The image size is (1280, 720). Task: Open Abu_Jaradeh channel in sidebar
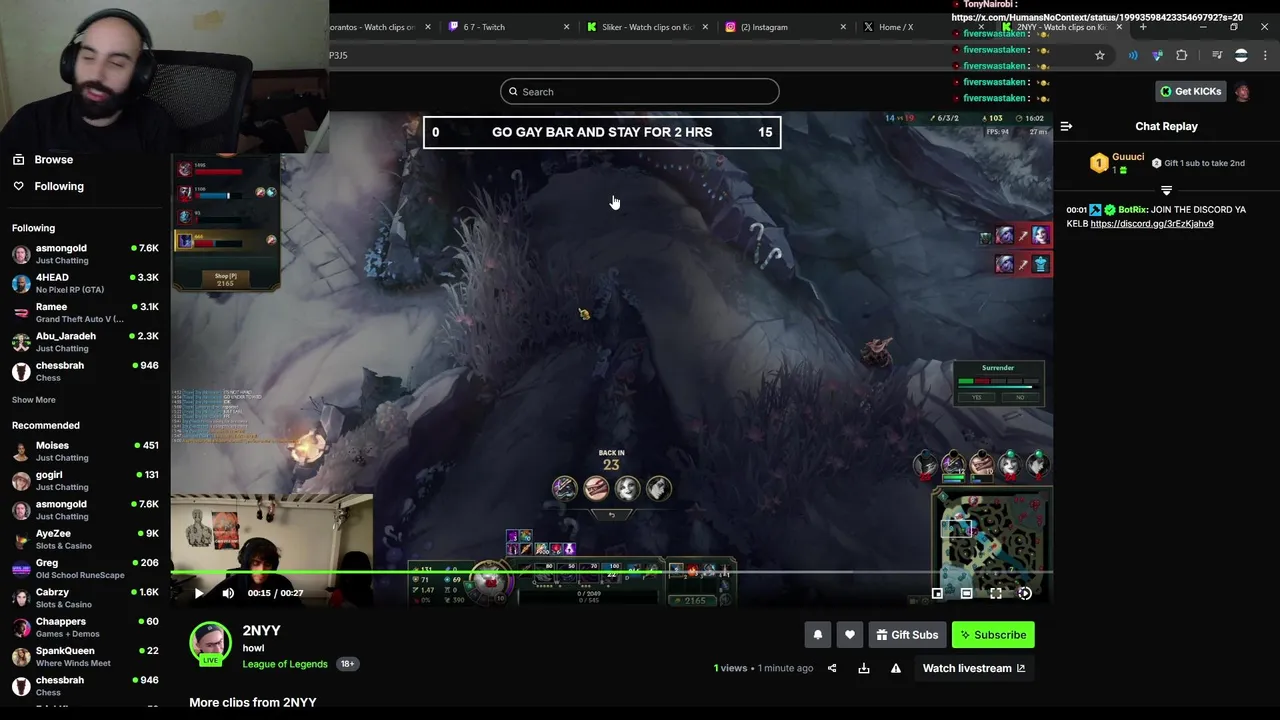84,342
